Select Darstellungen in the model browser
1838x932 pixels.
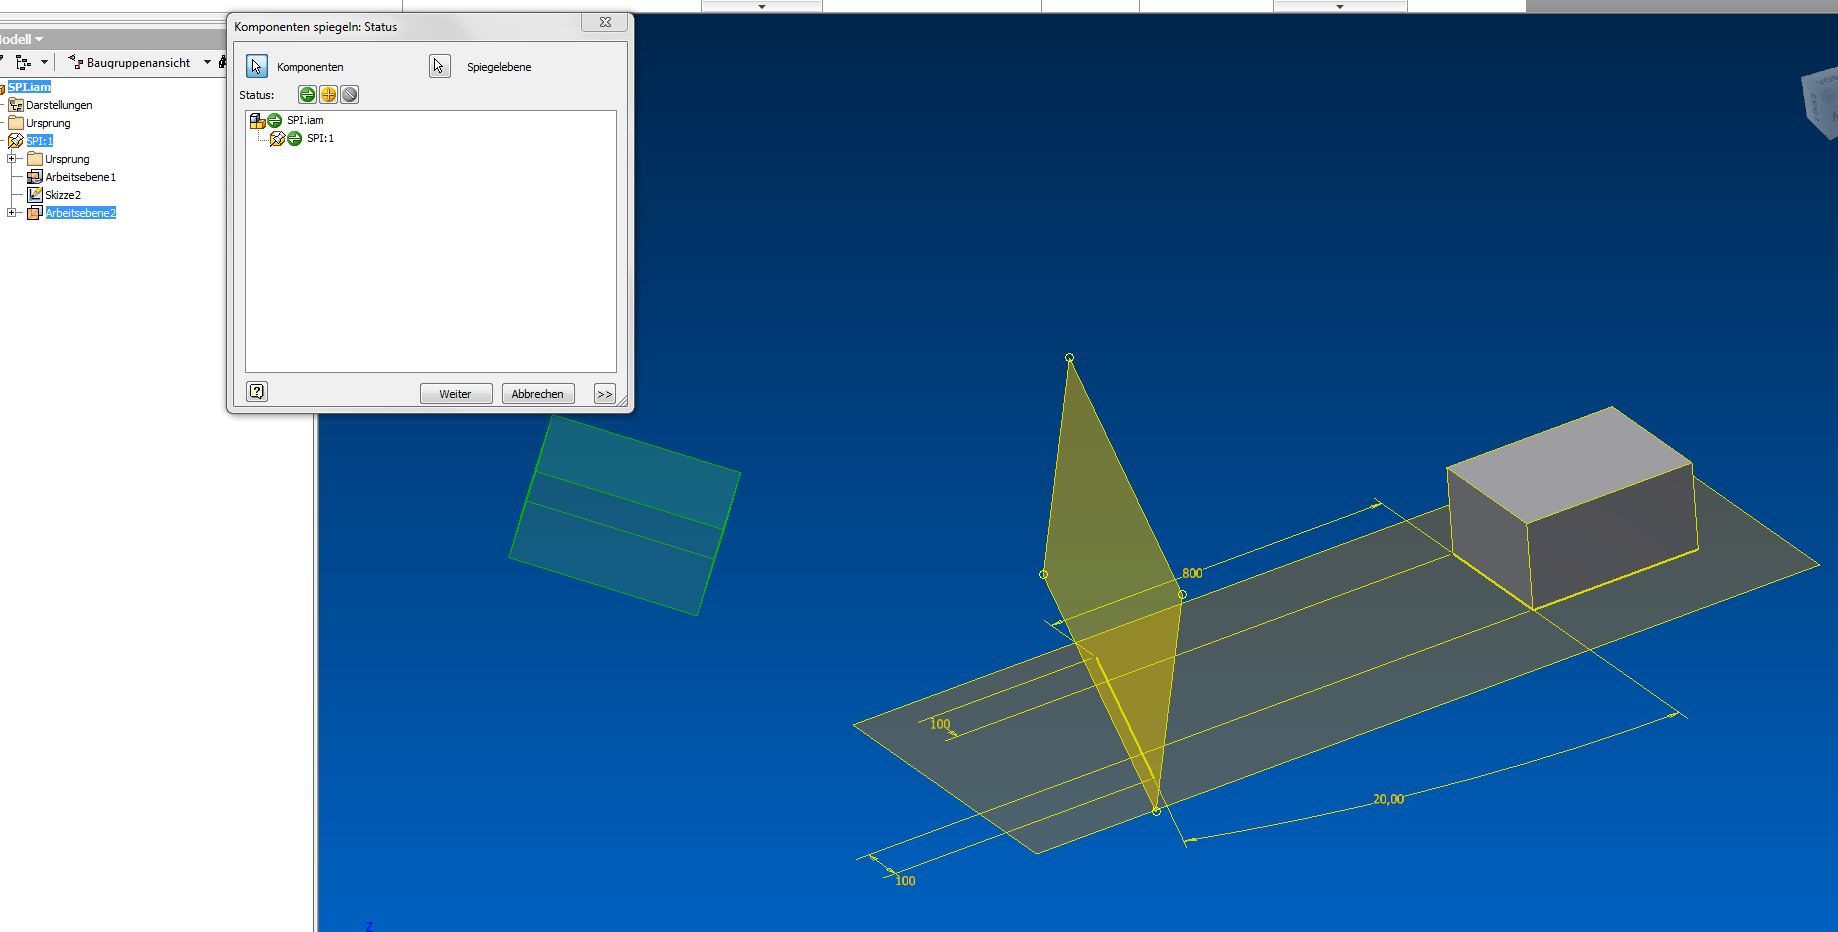[x=59, y=105]
